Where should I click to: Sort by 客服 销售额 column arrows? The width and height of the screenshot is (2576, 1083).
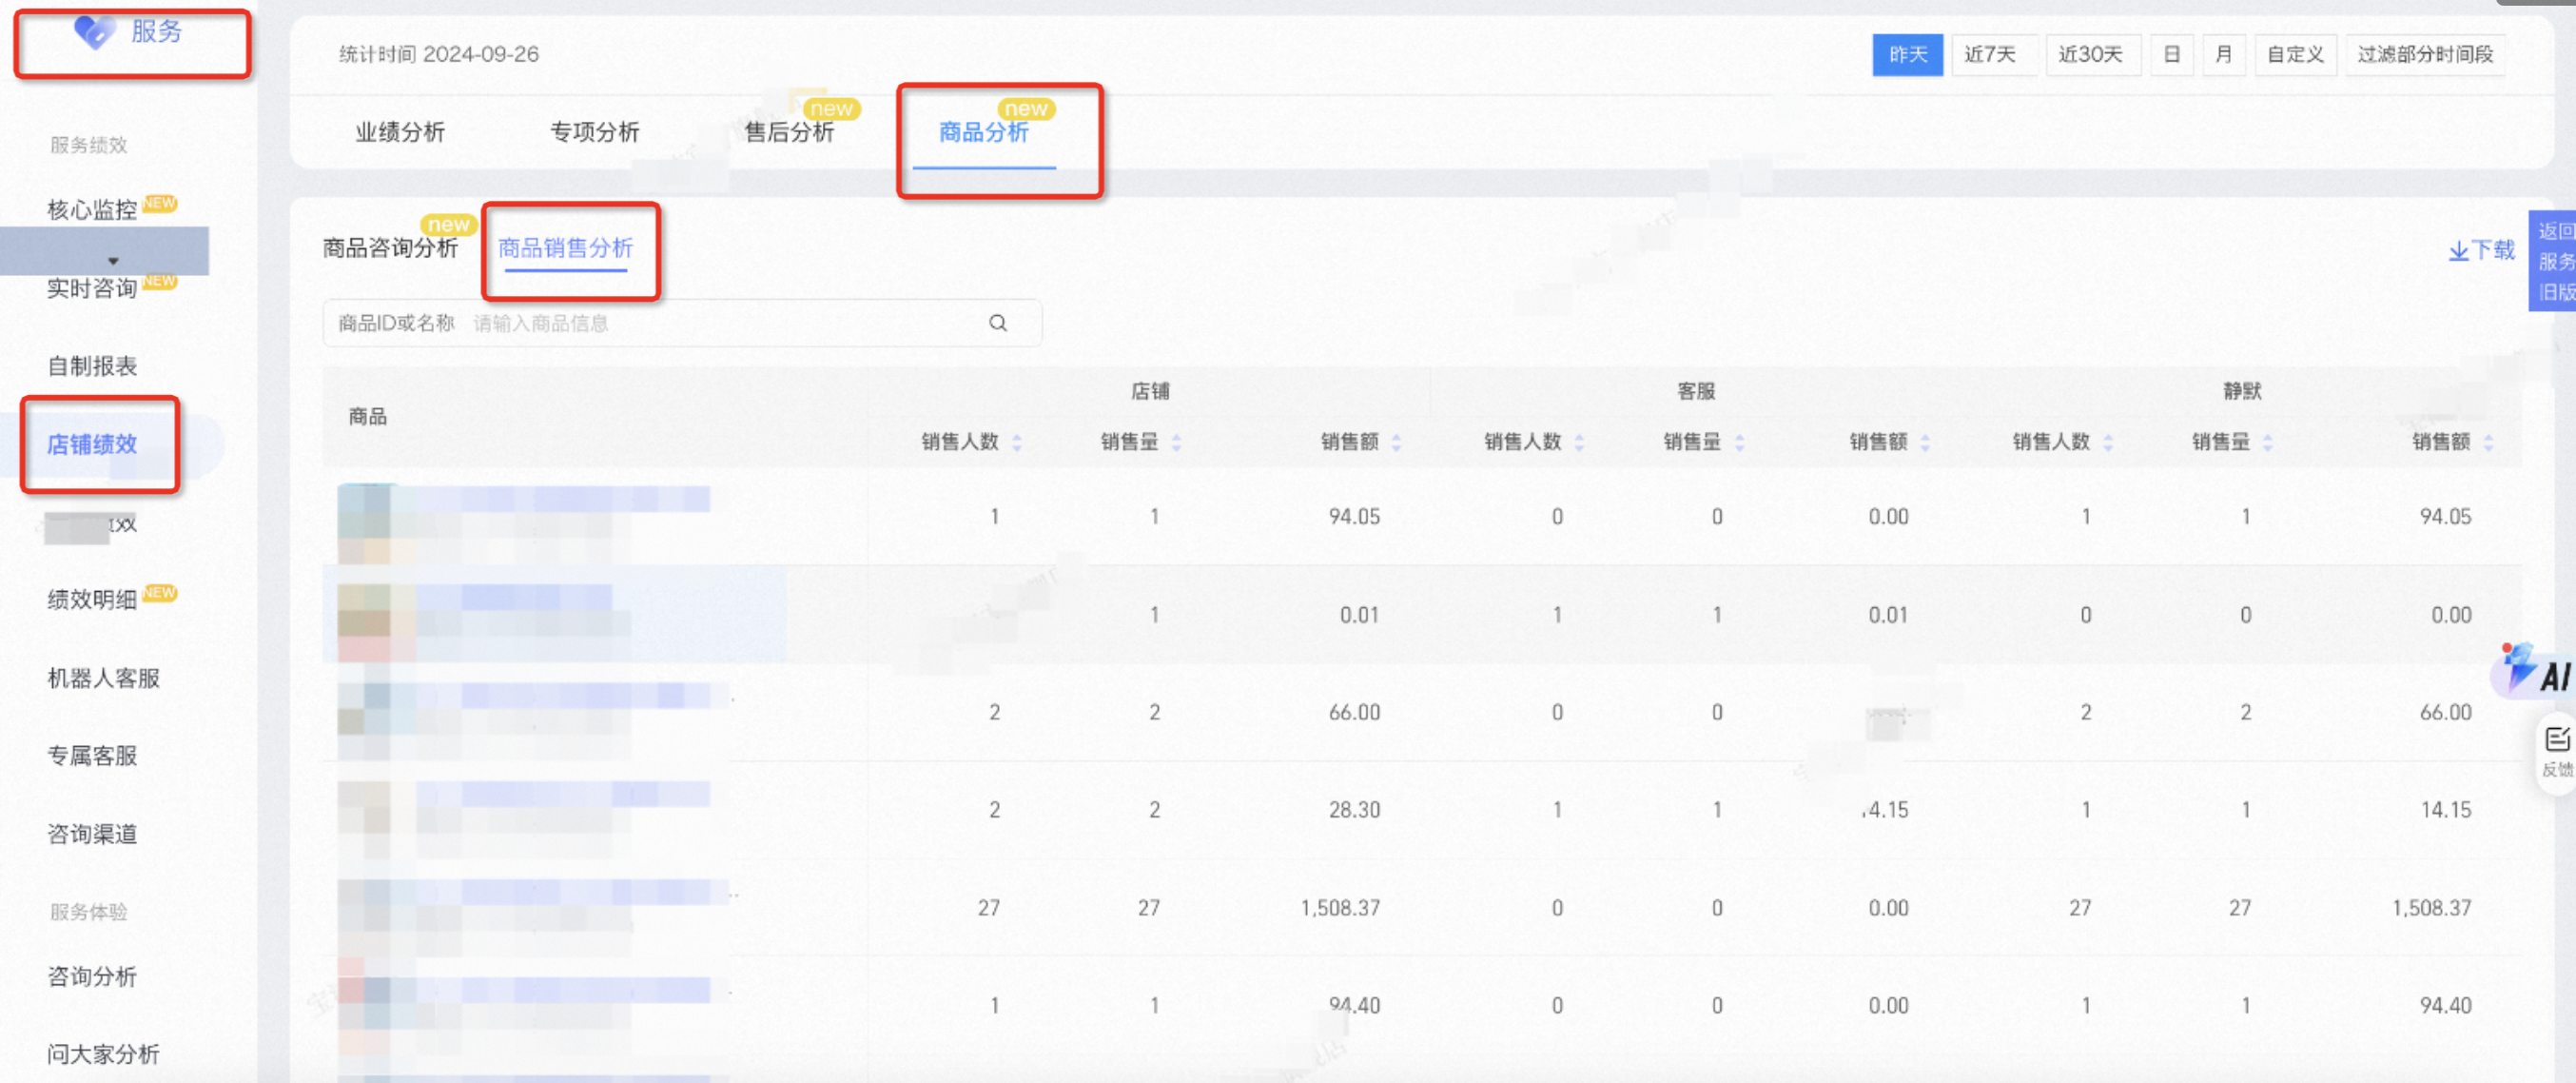1925,442
